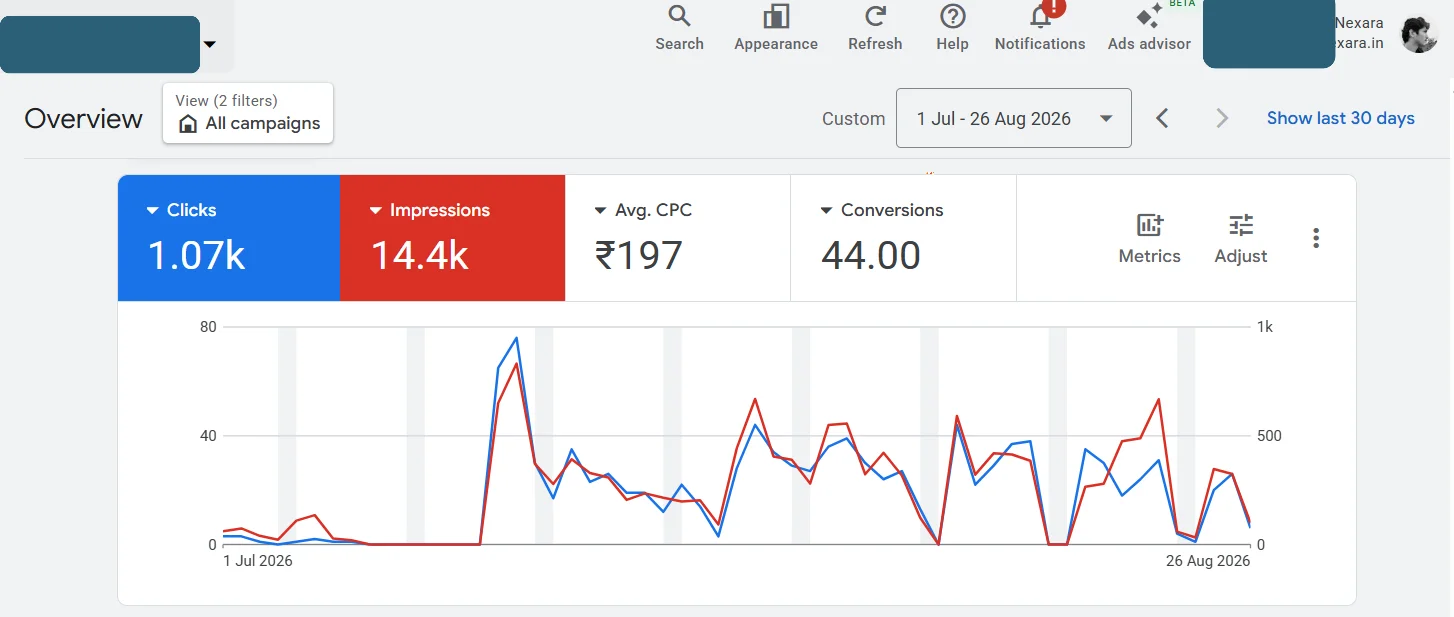Launch the Ads advisor
Image resolution: width=1454 pixels, height=617 pixels.
click(1149, 28)
